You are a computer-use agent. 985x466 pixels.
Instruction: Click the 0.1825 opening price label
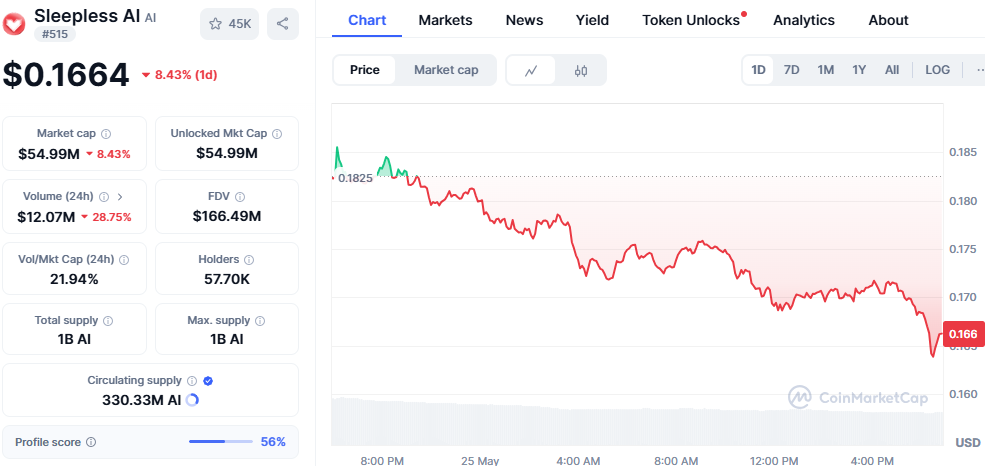click(x=356, y=178)
